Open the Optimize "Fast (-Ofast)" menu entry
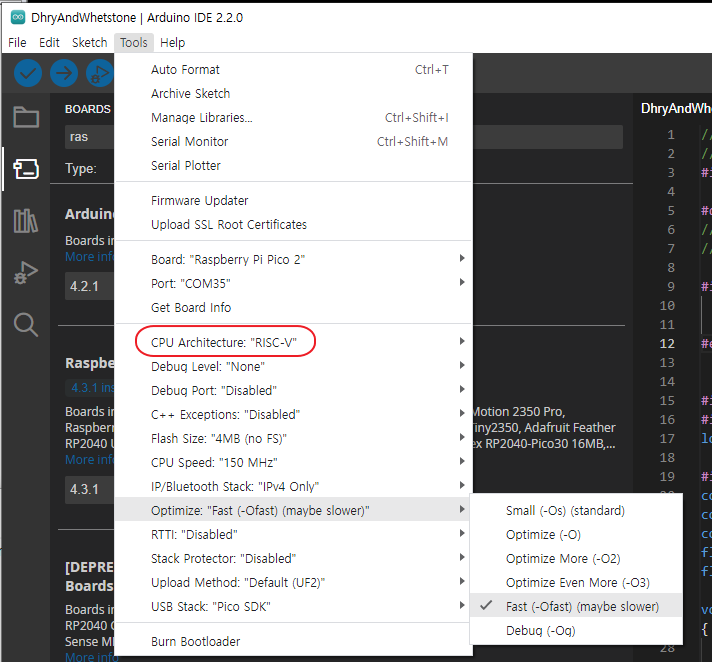Viewport: 712px width, 662px height. [293, 511]
